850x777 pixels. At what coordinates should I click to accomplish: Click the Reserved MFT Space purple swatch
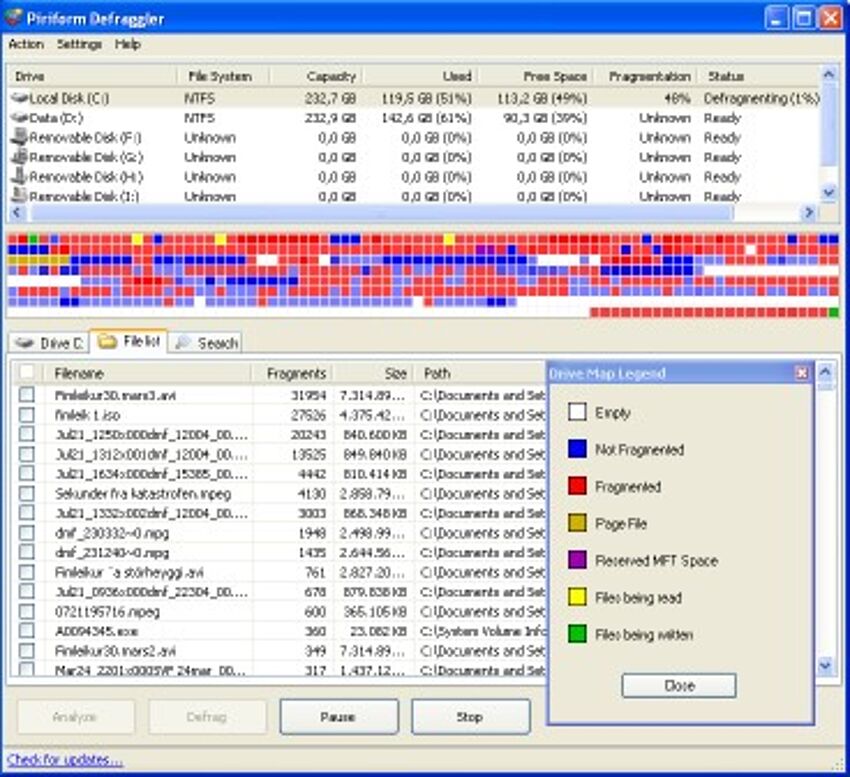point(577,560)
